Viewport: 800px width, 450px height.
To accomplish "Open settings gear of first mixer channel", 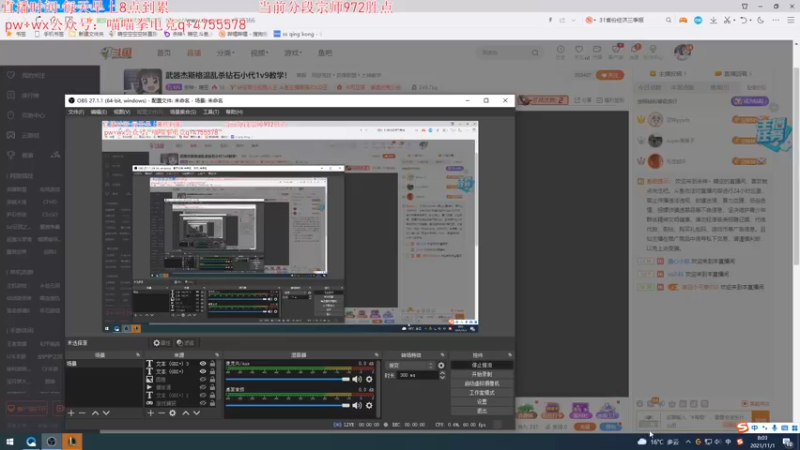I will click(369, 379).
